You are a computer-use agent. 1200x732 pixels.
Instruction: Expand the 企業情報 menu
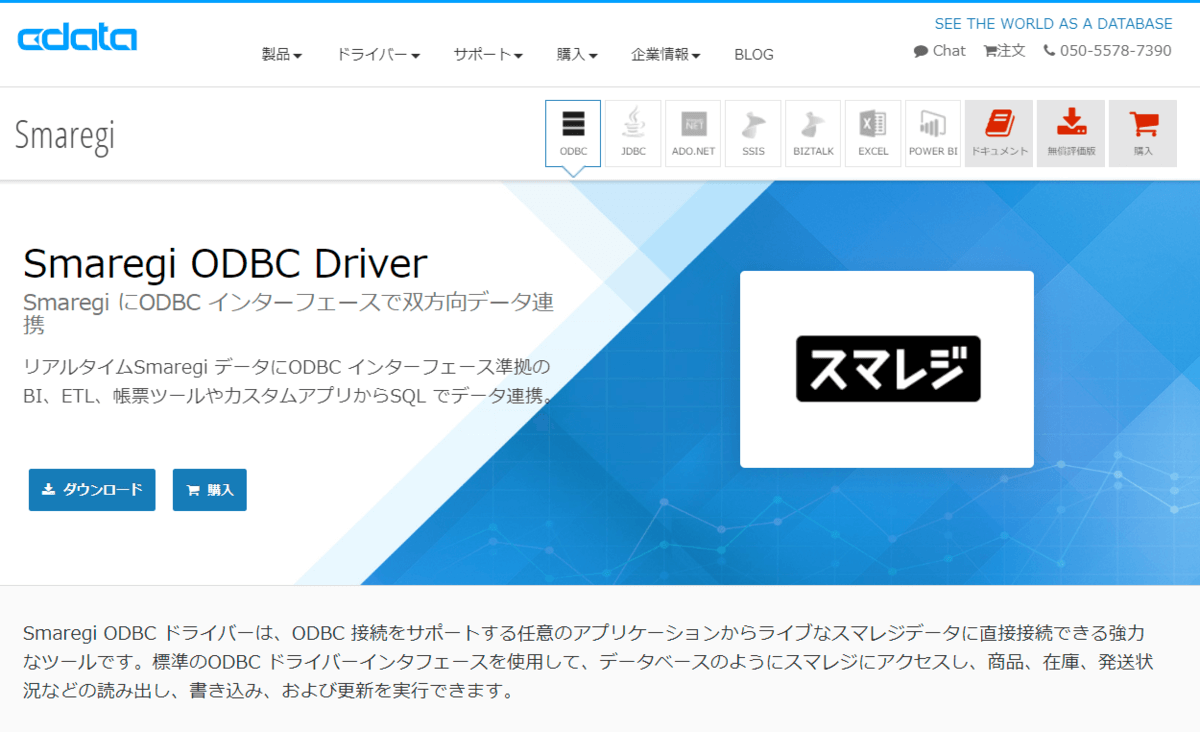(666, 55)
